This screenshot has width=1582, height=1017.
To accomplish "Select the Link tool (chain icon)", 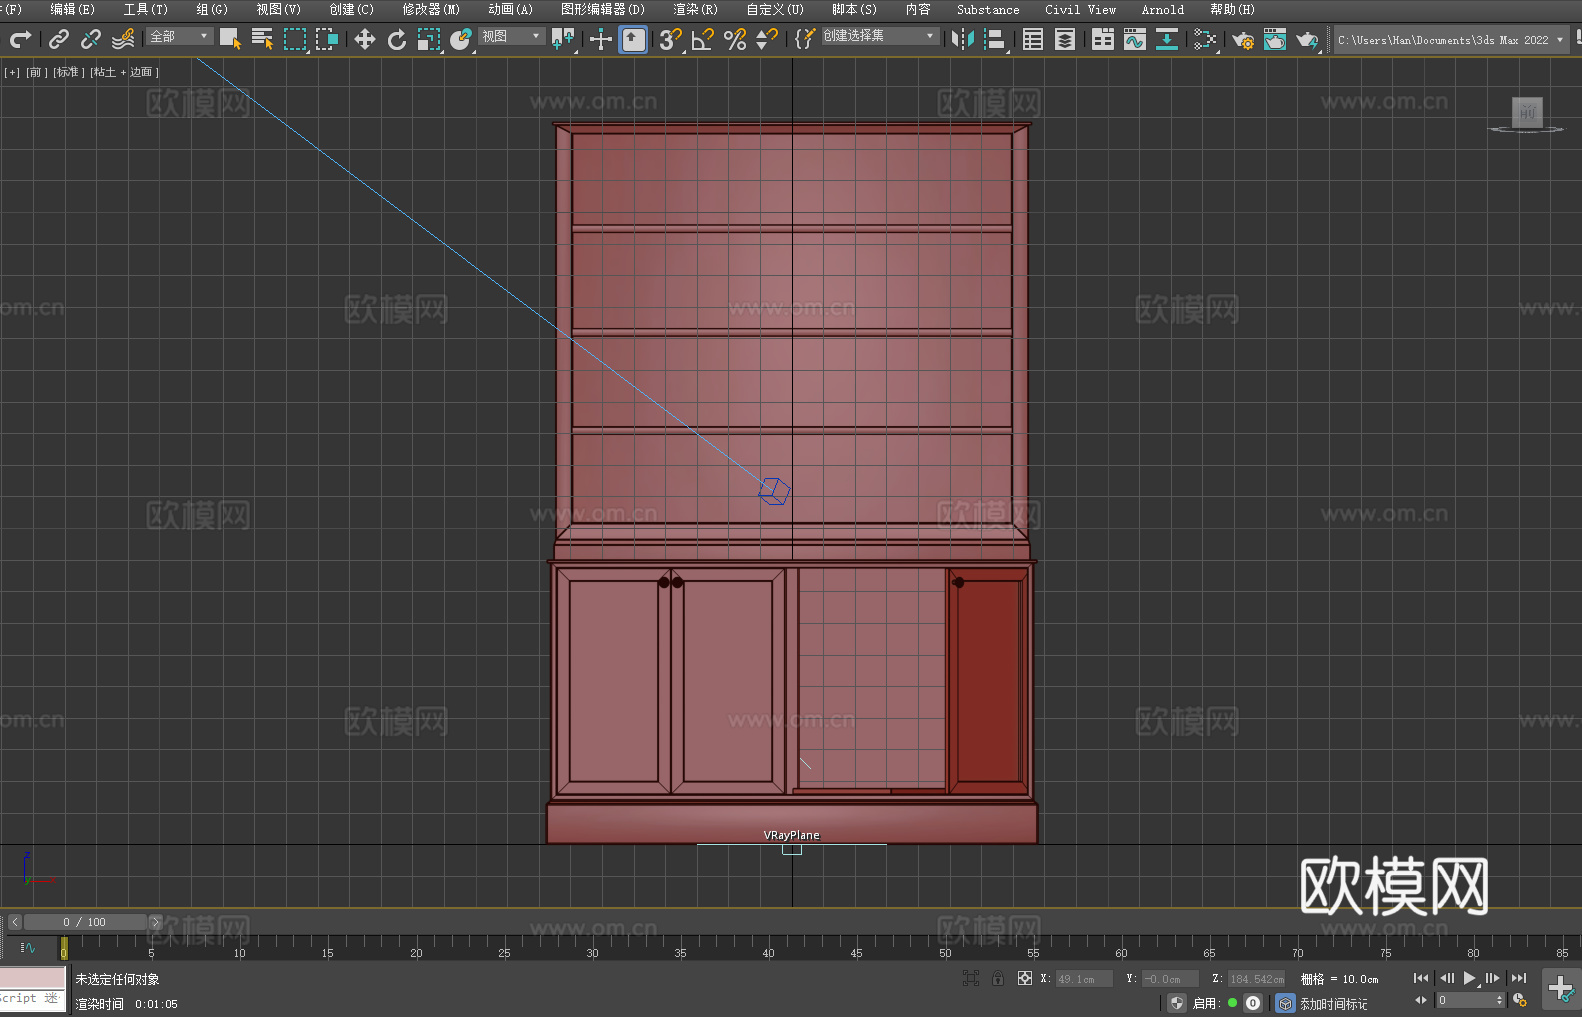I will (59, 39).
